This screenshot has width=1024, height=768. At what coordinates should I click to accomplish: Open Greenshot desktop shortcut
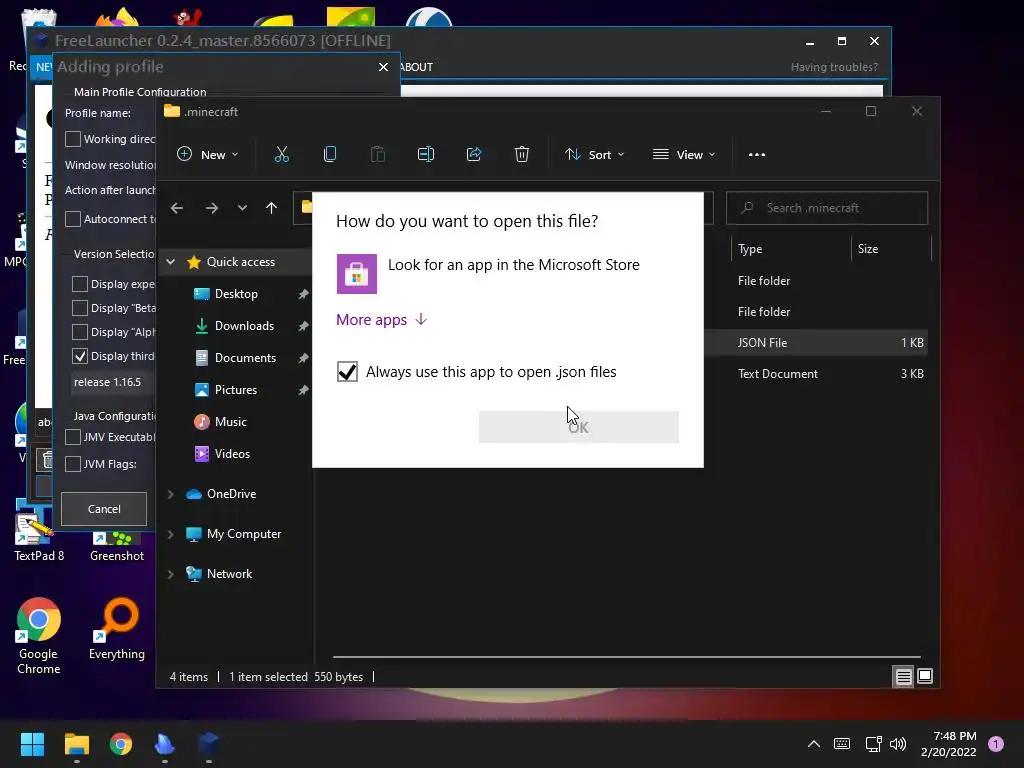117,547
